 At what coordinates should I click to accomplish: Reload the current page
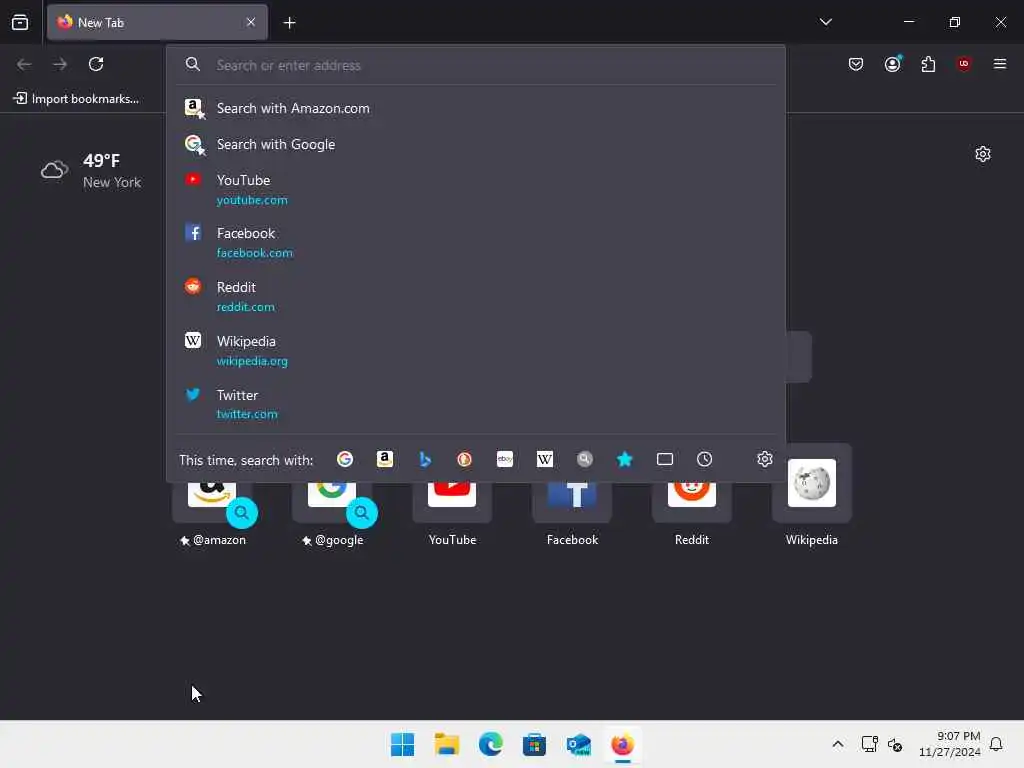coord(96,64)
